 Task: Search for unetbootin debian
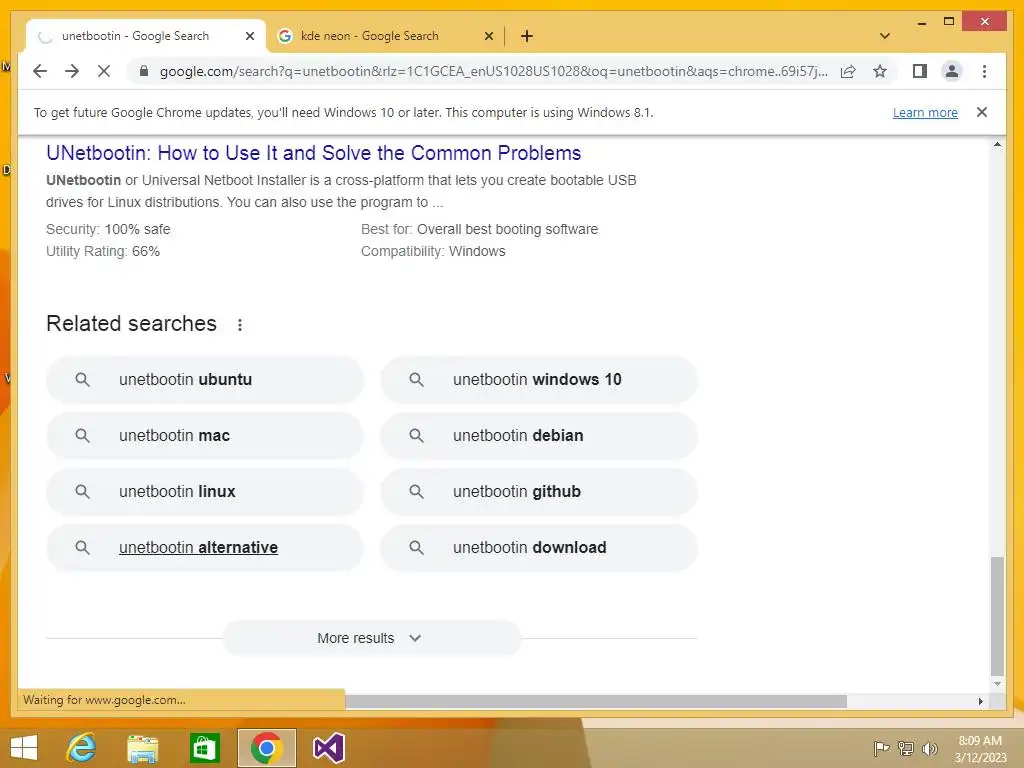click(x=539, y=436)
